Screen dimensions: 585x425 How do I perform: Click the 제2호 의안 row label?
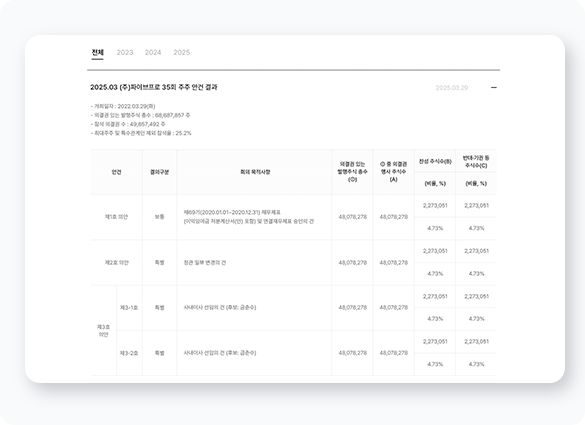(116, 263)
